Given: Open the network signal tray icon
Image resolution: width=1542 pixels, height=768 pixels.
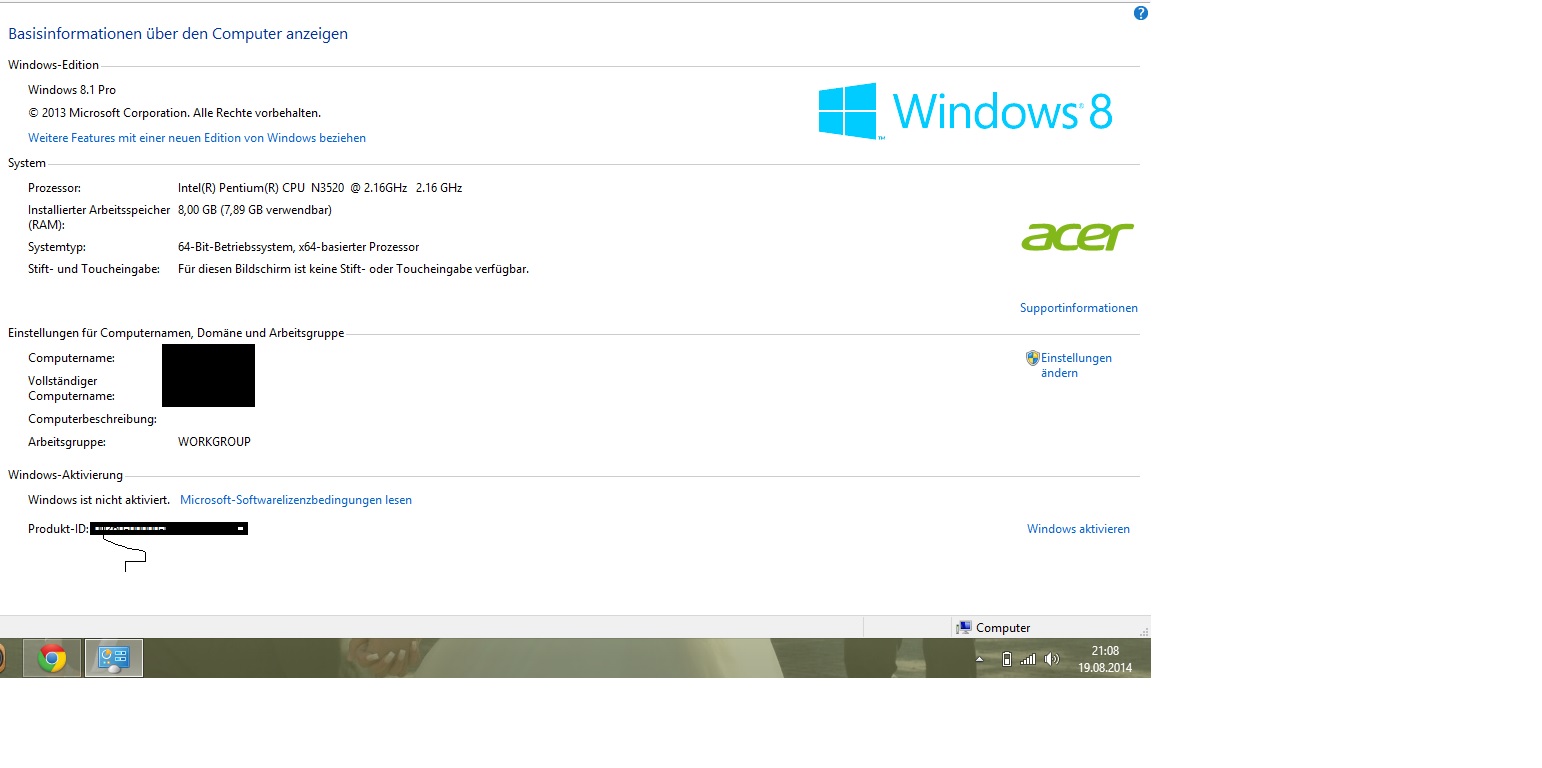Looking at the screenshot, I should tap(1028, 659).
